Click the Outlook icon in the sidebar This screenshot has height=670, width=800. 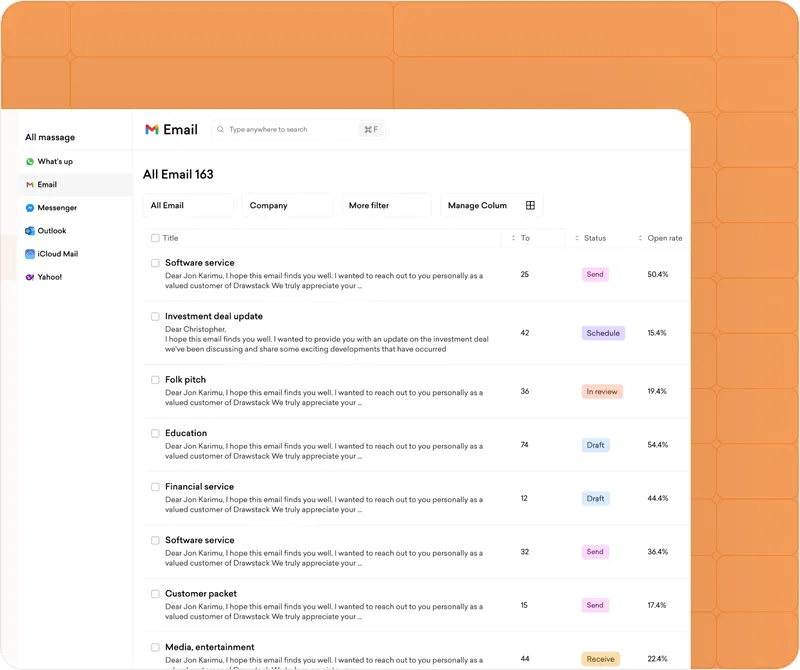click(x=30, y=231)
